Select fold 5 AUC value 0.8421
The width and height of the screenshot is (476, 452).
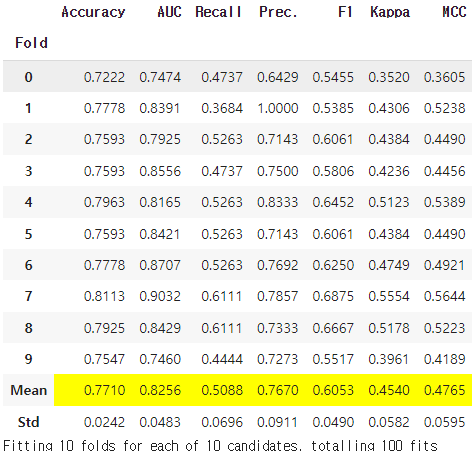point(160,234)
